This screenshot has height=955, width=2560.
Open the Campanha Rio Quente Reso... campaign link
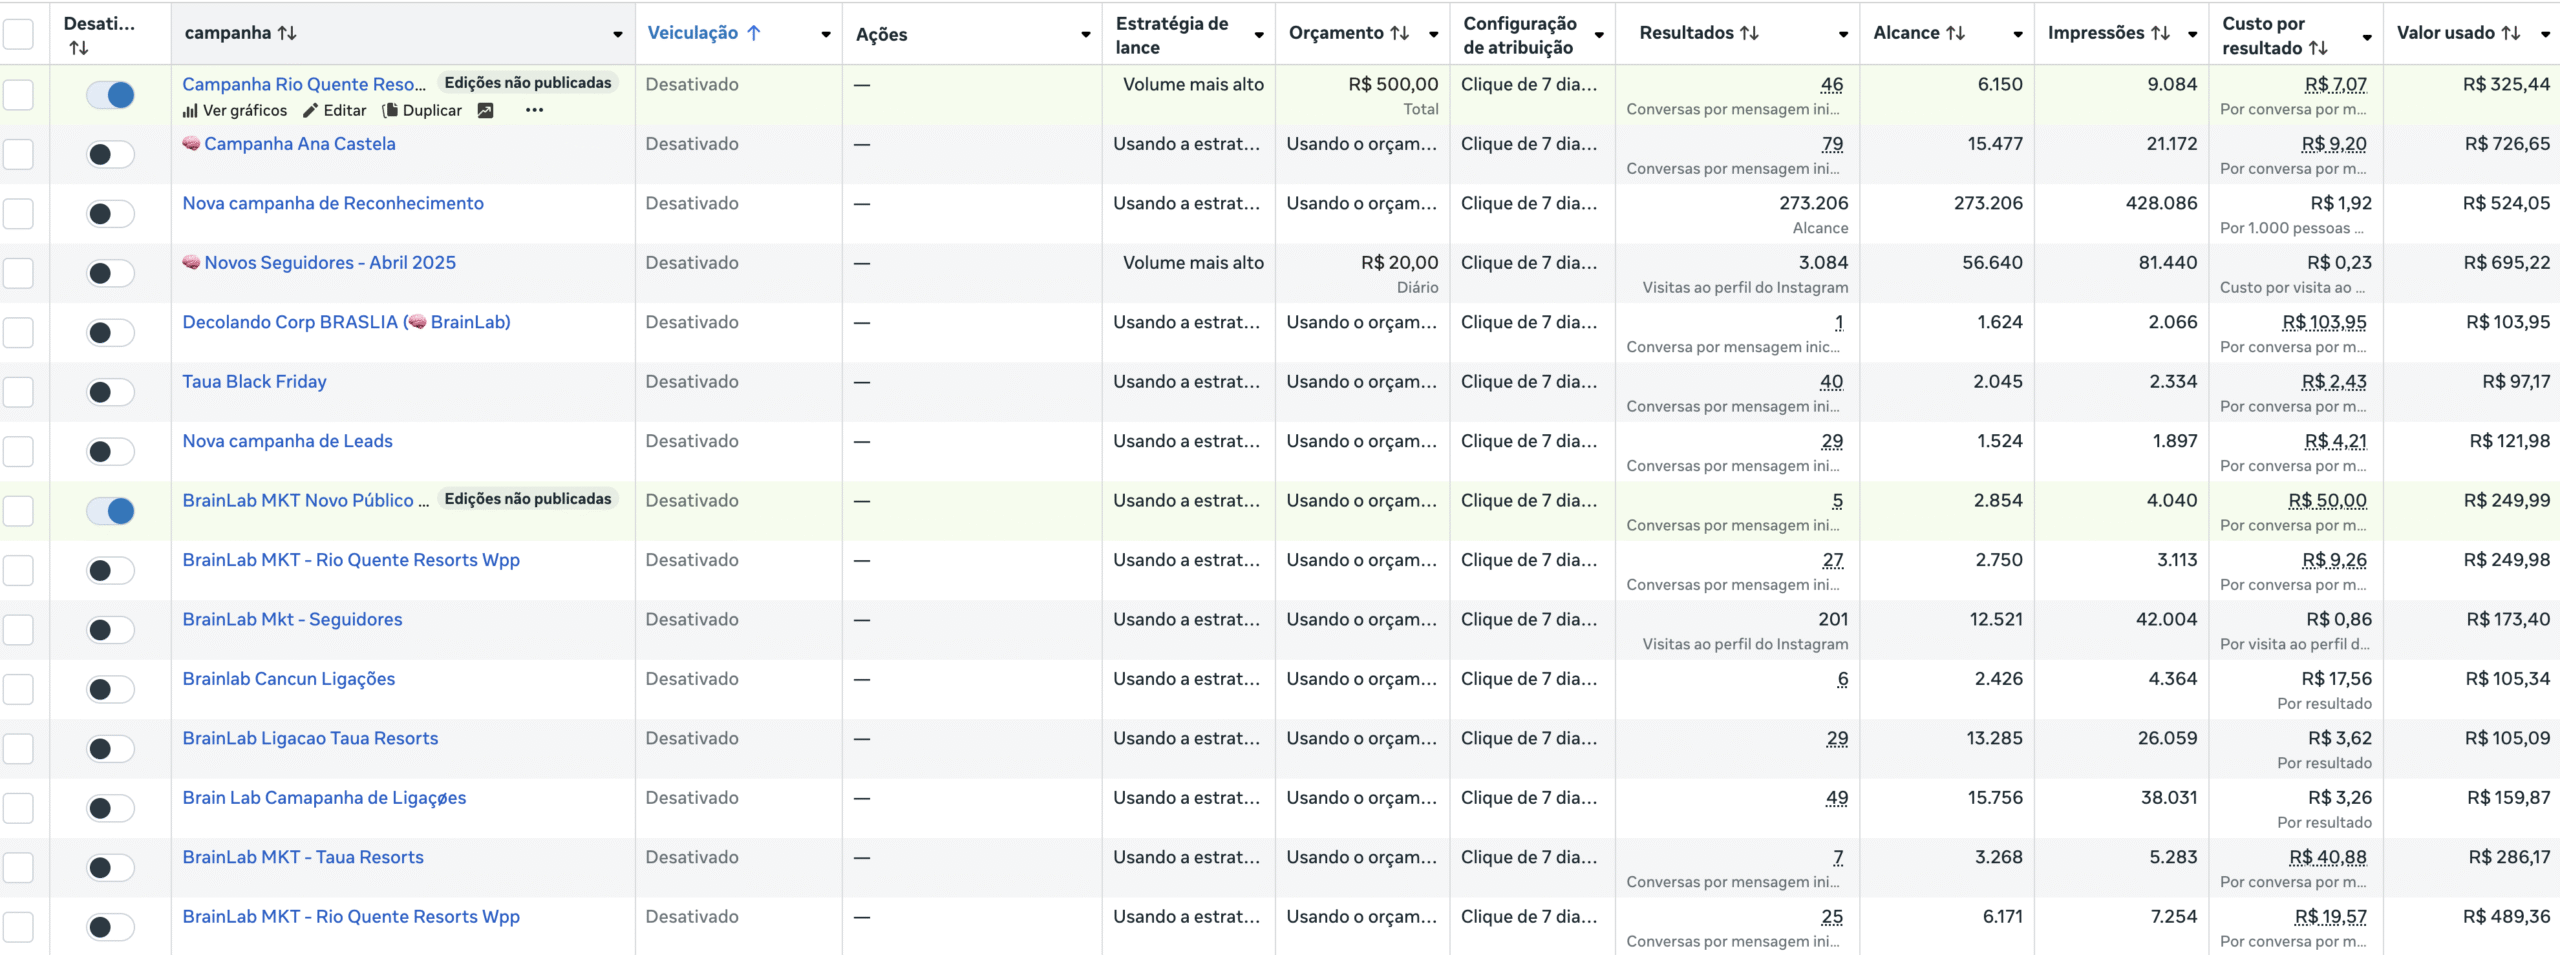[x=304, y=84]
